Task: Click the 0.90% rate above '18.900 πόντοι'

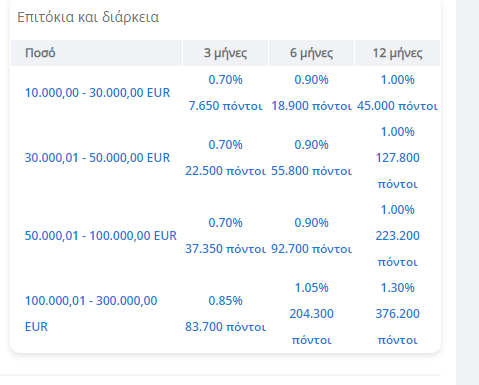Action: (311, 80)
